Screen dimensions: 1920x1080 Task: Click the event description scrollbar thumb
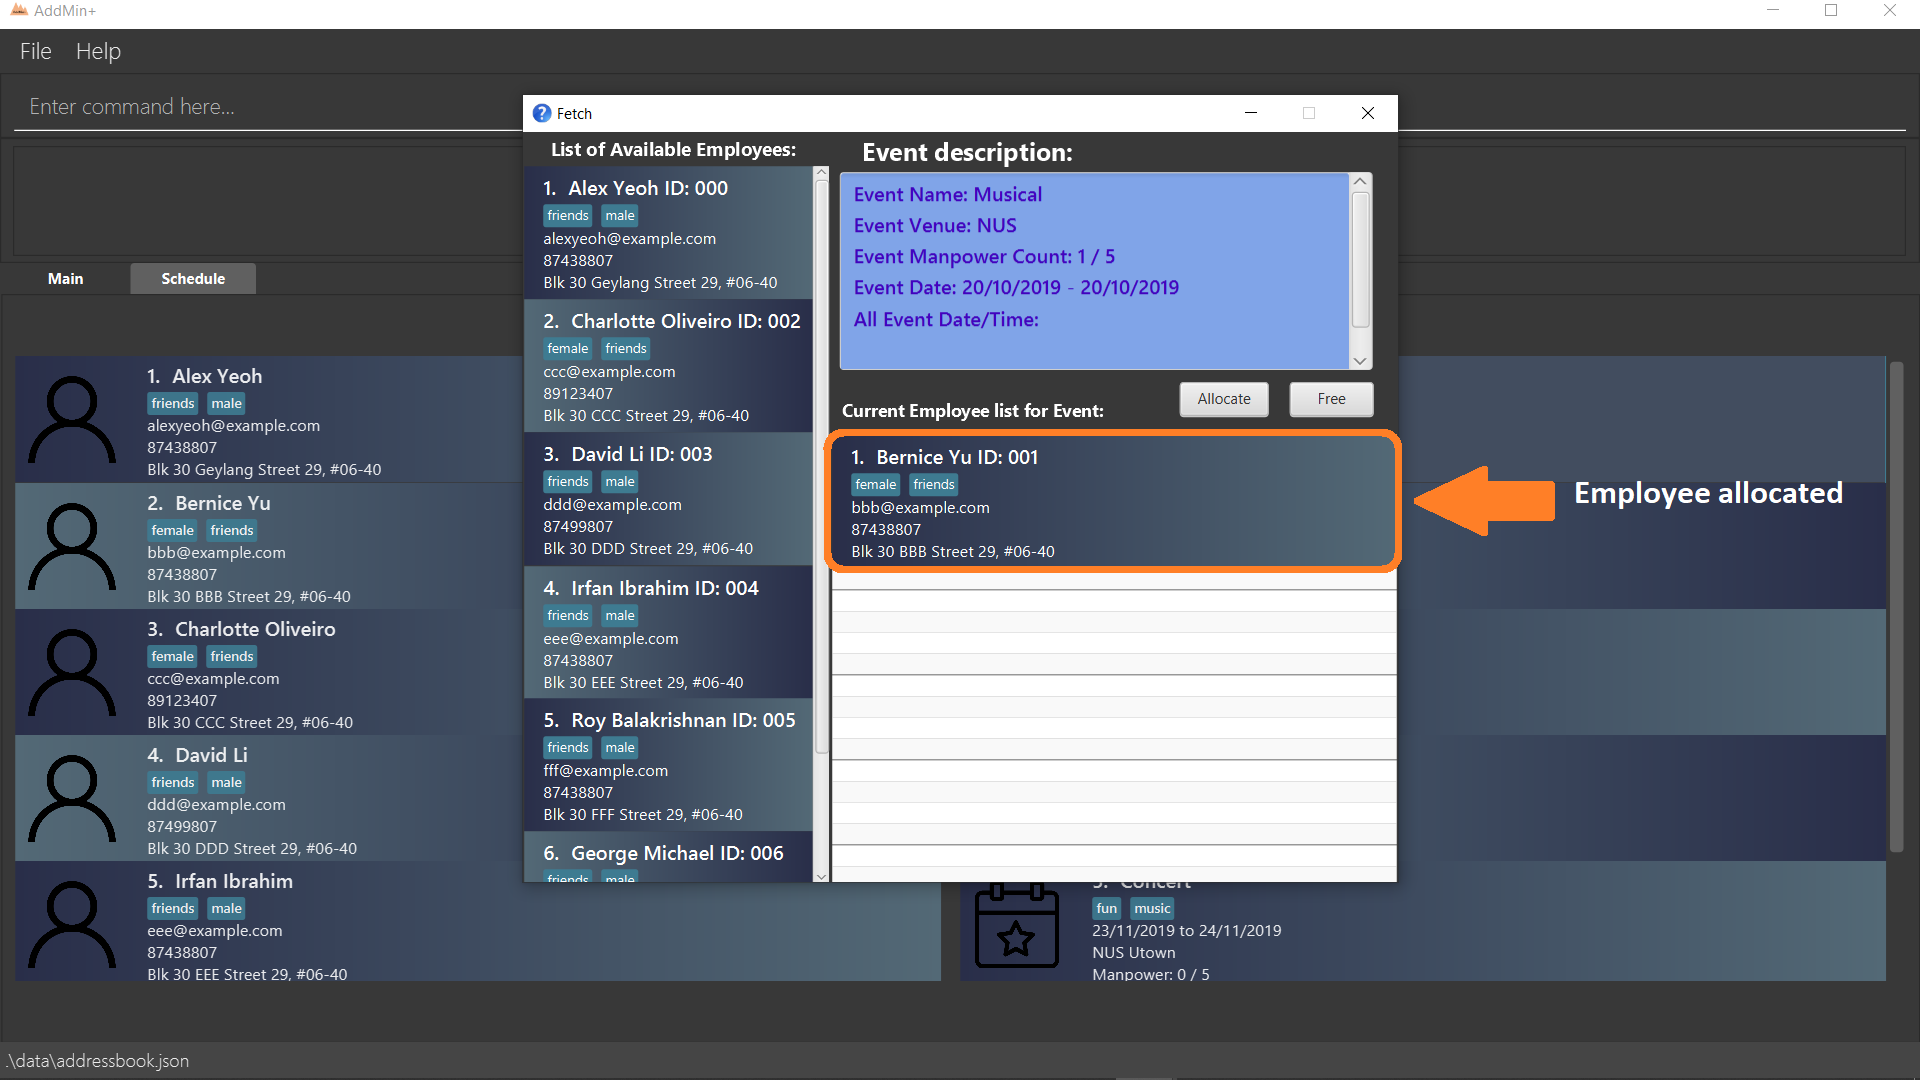(x=1360, y=260)
